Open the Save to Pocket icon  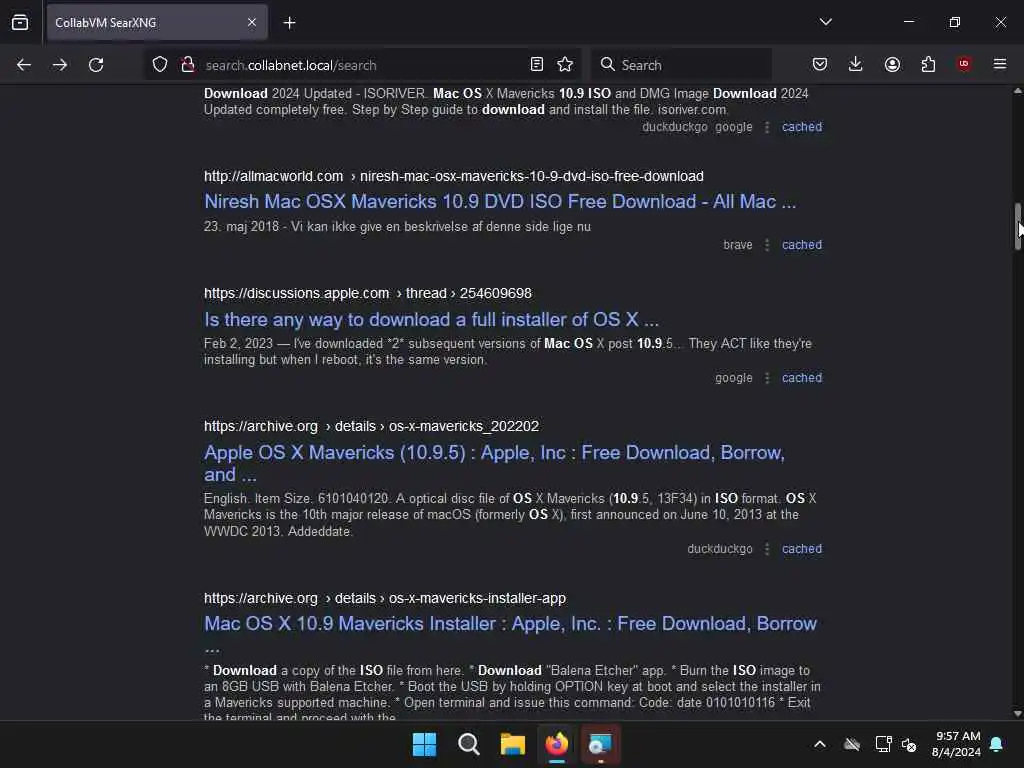pyautogui.click(x=820, y=64)
